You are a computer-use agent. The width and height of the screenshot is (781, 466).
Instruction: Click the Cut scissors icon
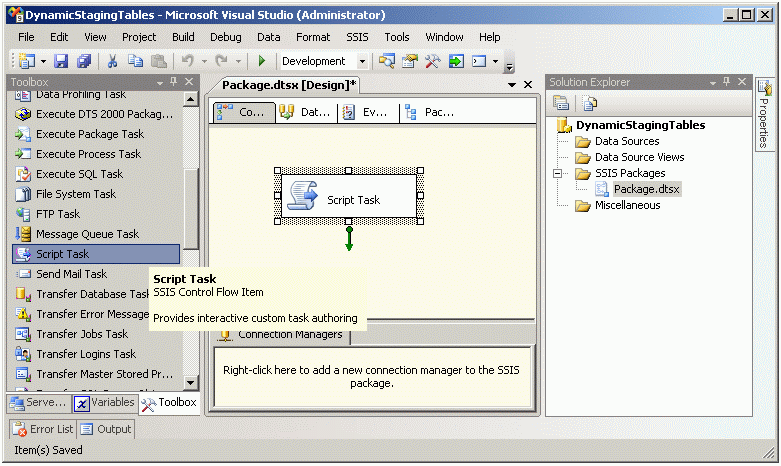point(113,61)
